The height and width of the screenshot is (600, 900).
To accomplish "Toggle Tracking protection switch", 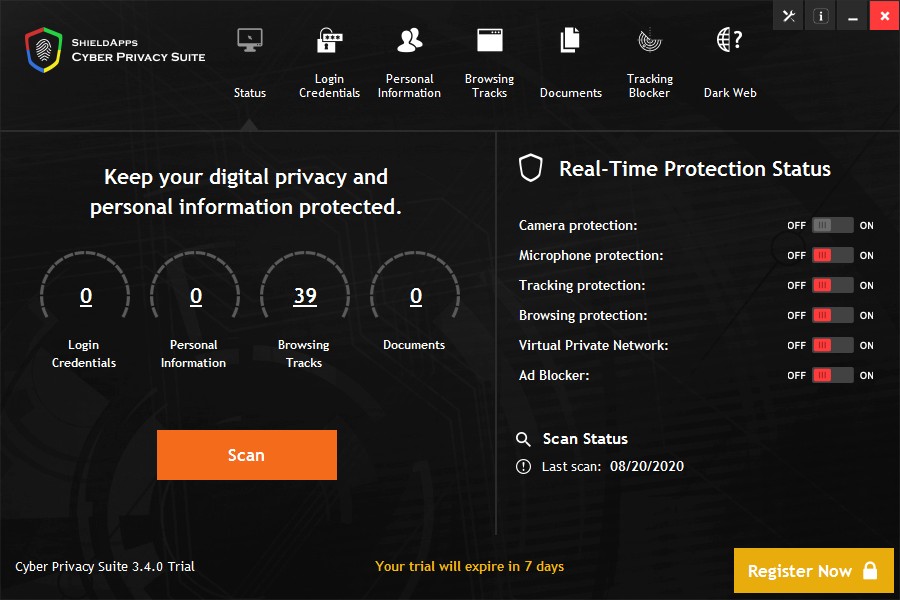I will coord(832,286).
